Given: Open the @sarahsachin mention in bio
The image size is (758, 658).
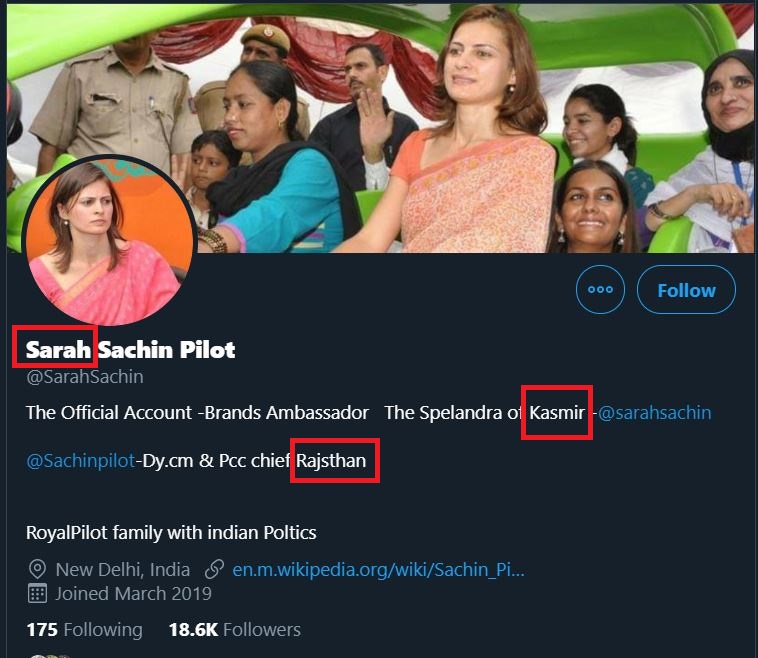Looking at the screenshot, I should click(654, 412).
